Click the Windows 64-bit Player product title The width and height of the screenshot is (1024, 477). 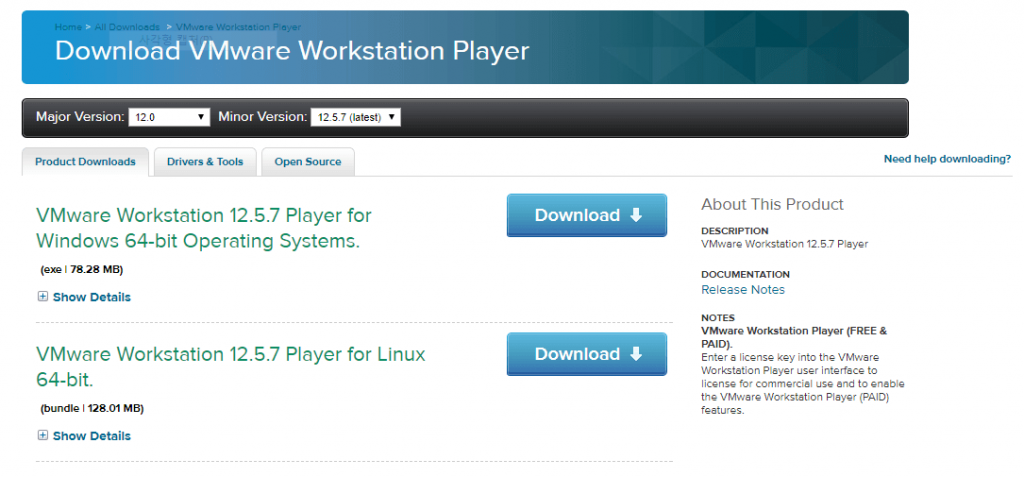pos(203,228)
